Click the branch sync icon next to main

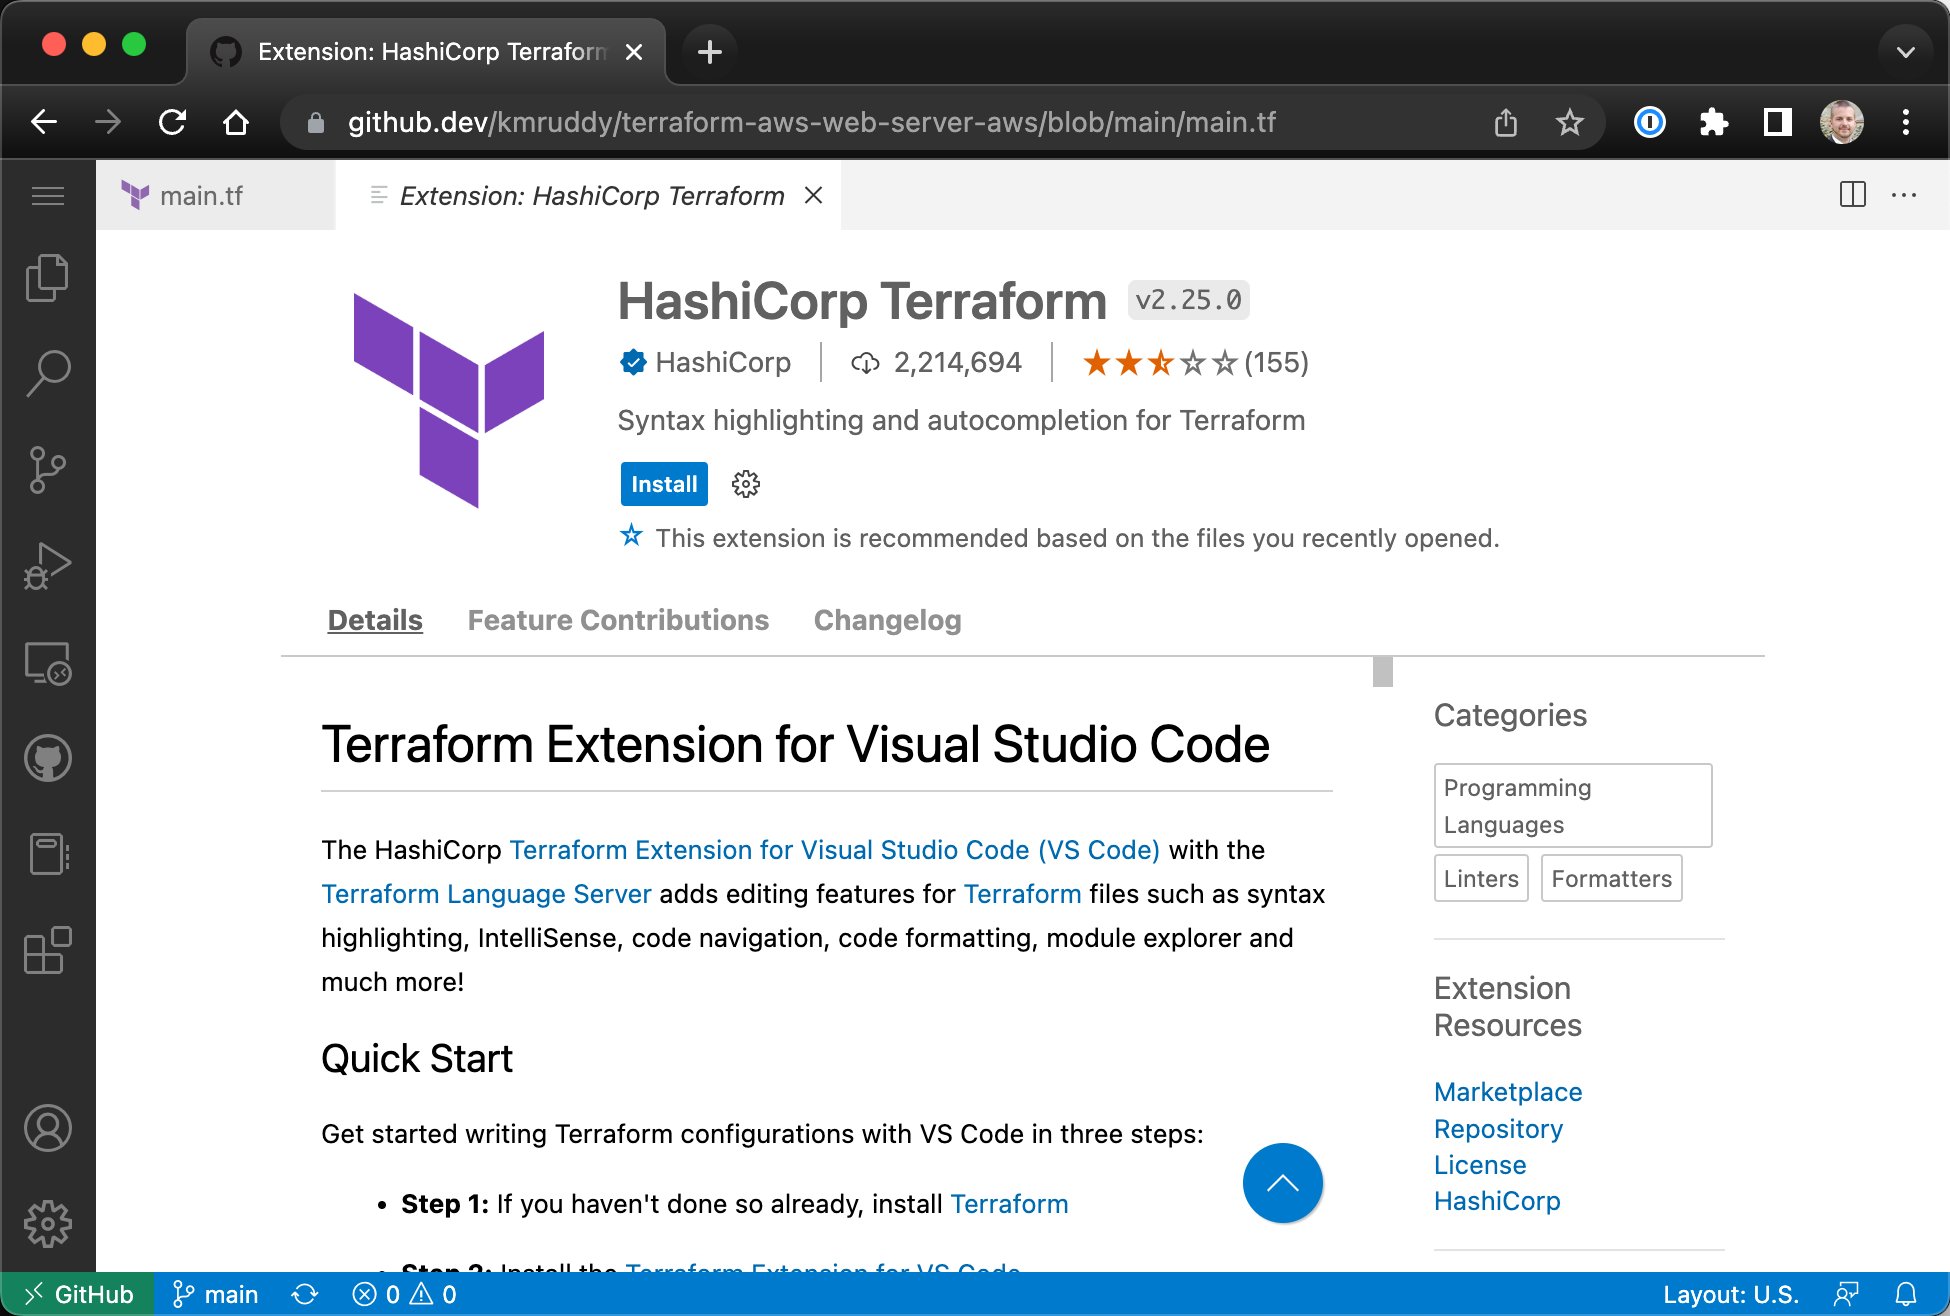tap(305, 1293)
